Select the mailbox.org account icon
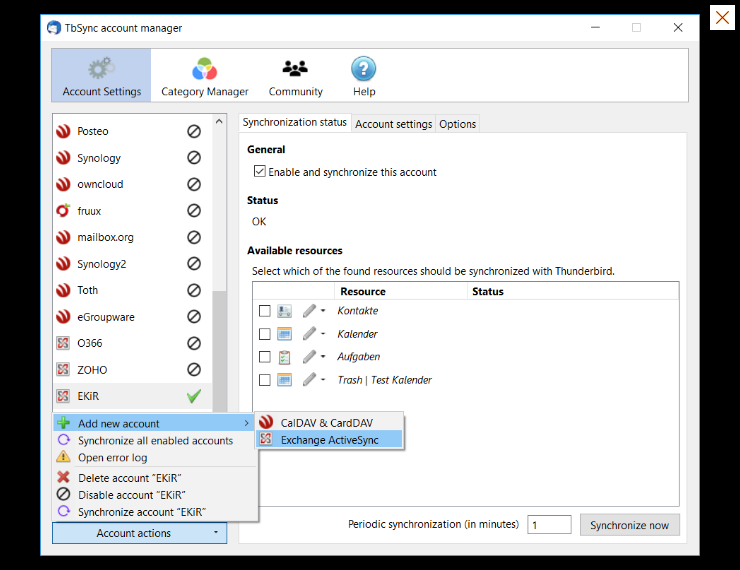The height and width of the screenshot is (570, 740). 63,237
